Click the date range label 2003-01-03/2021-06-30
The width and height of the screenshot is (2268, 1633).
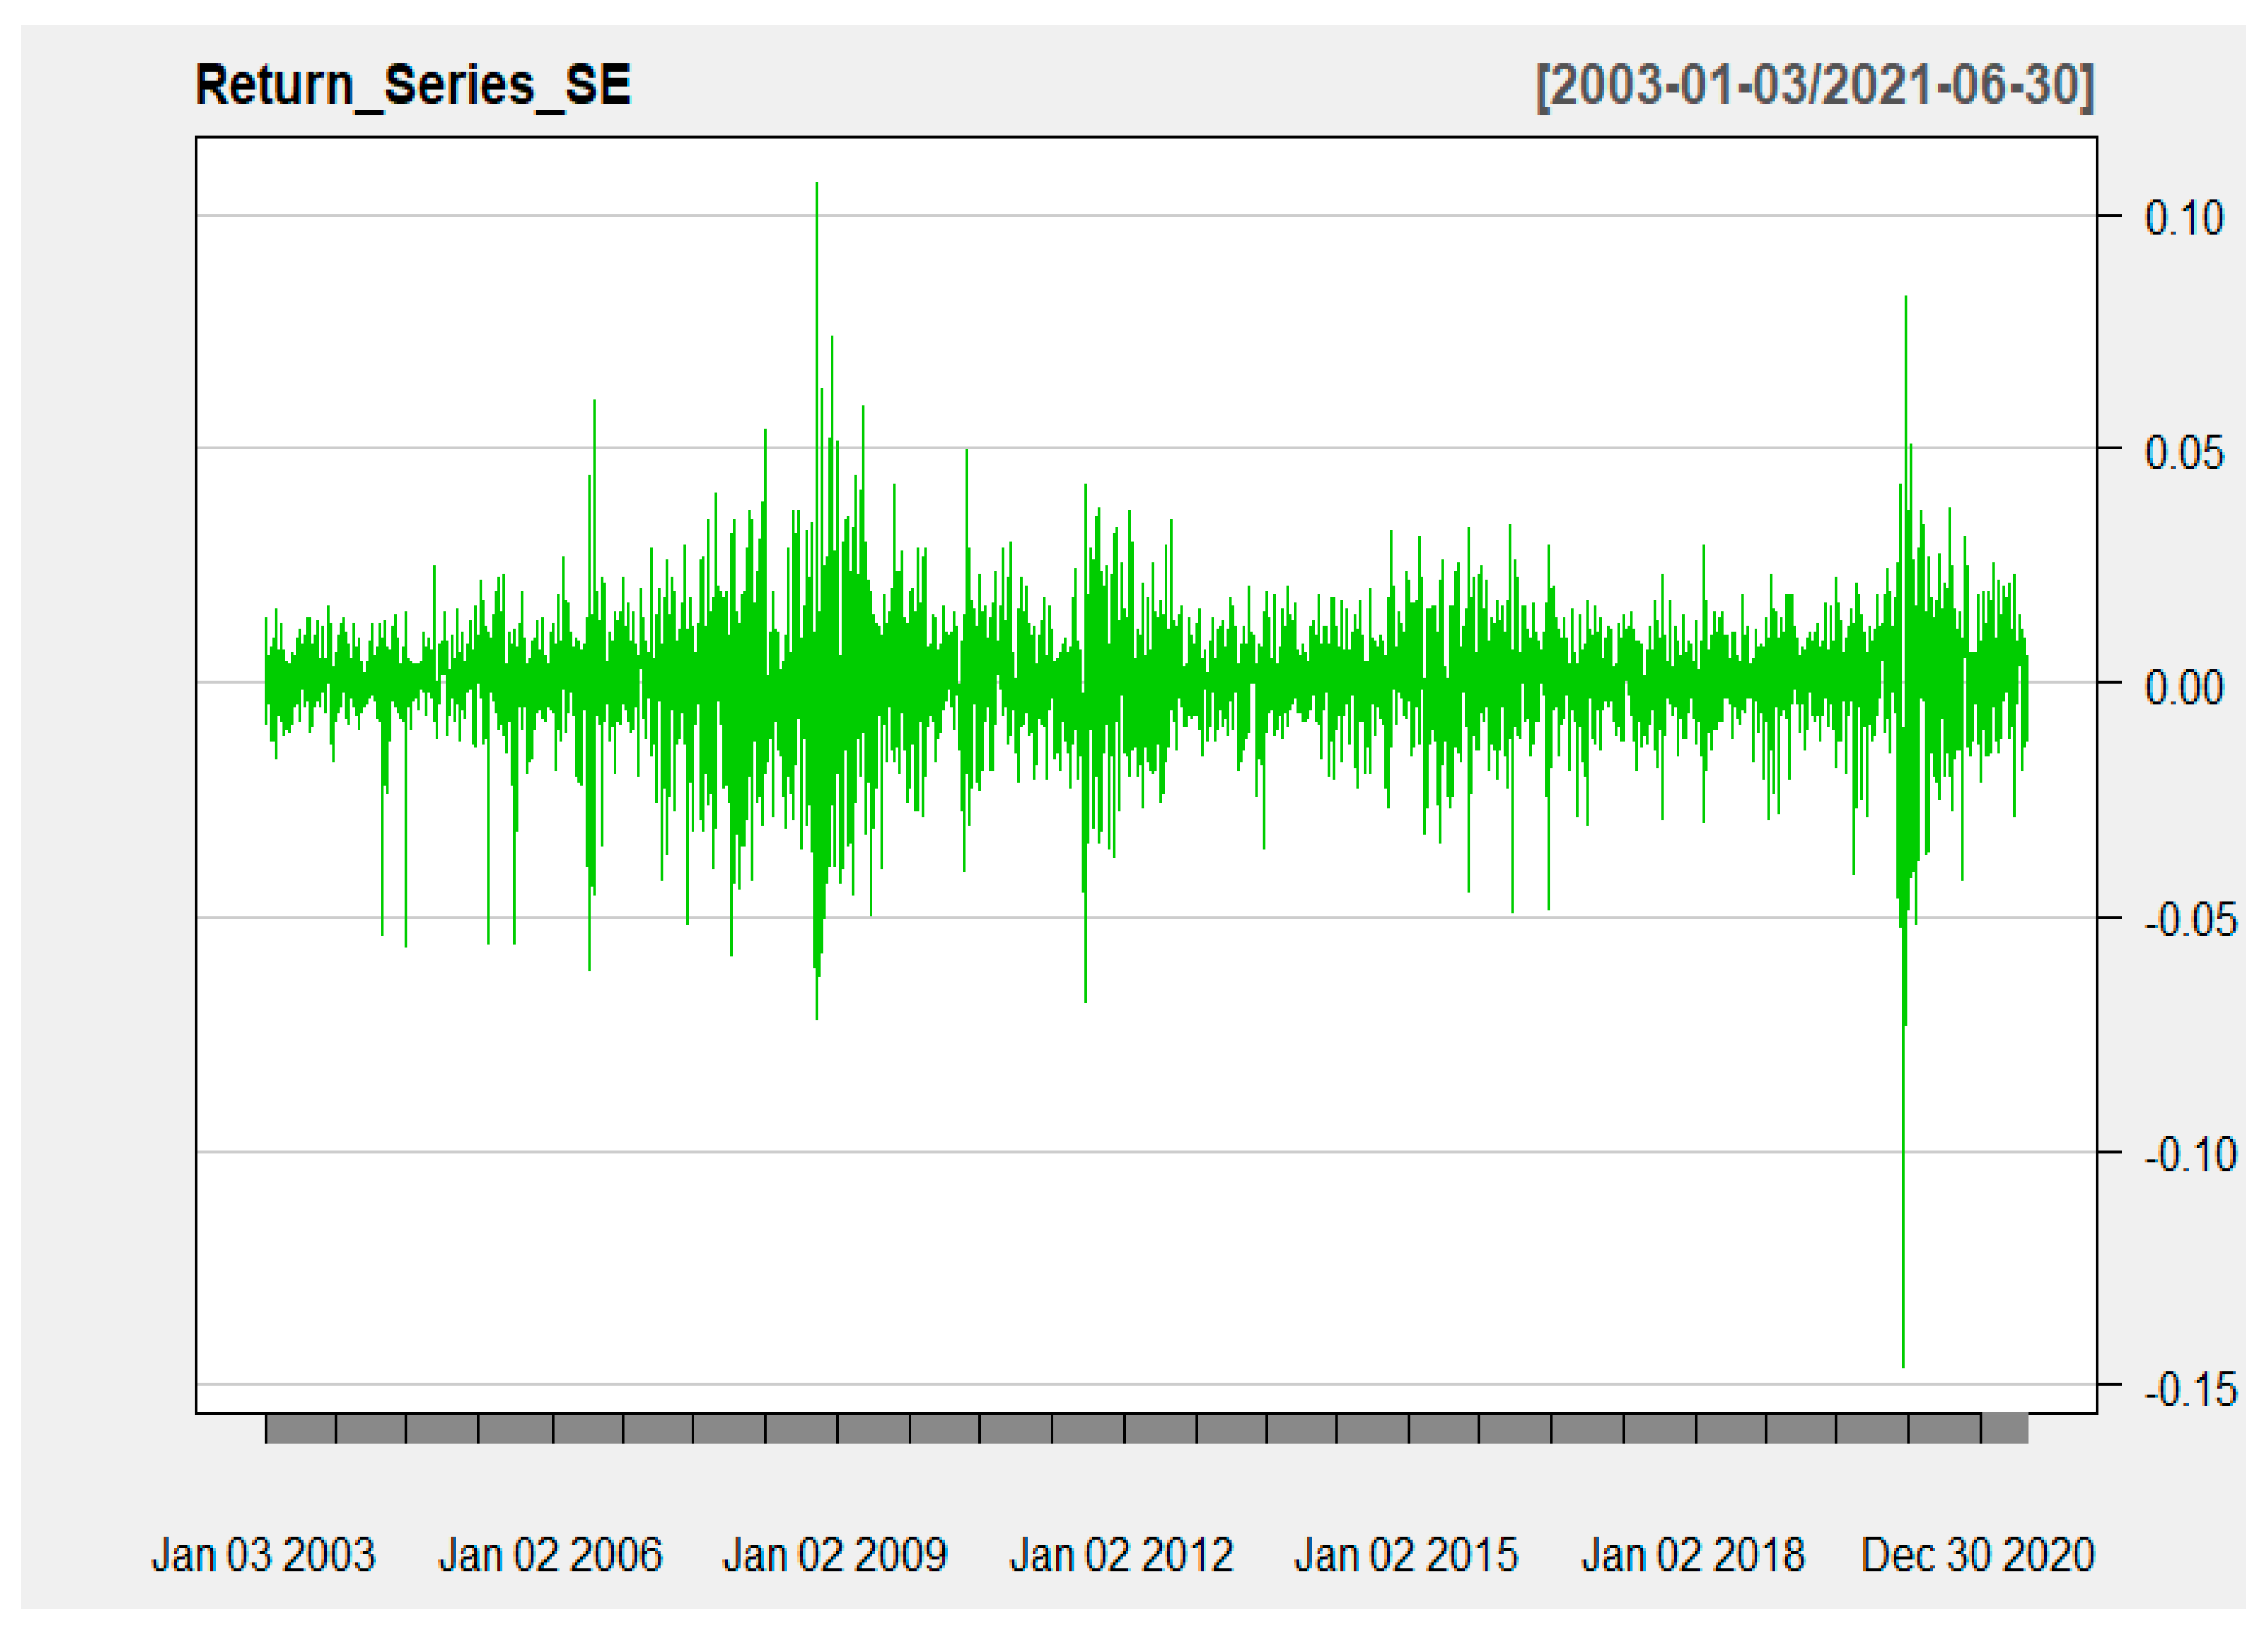click(1814, 85)
